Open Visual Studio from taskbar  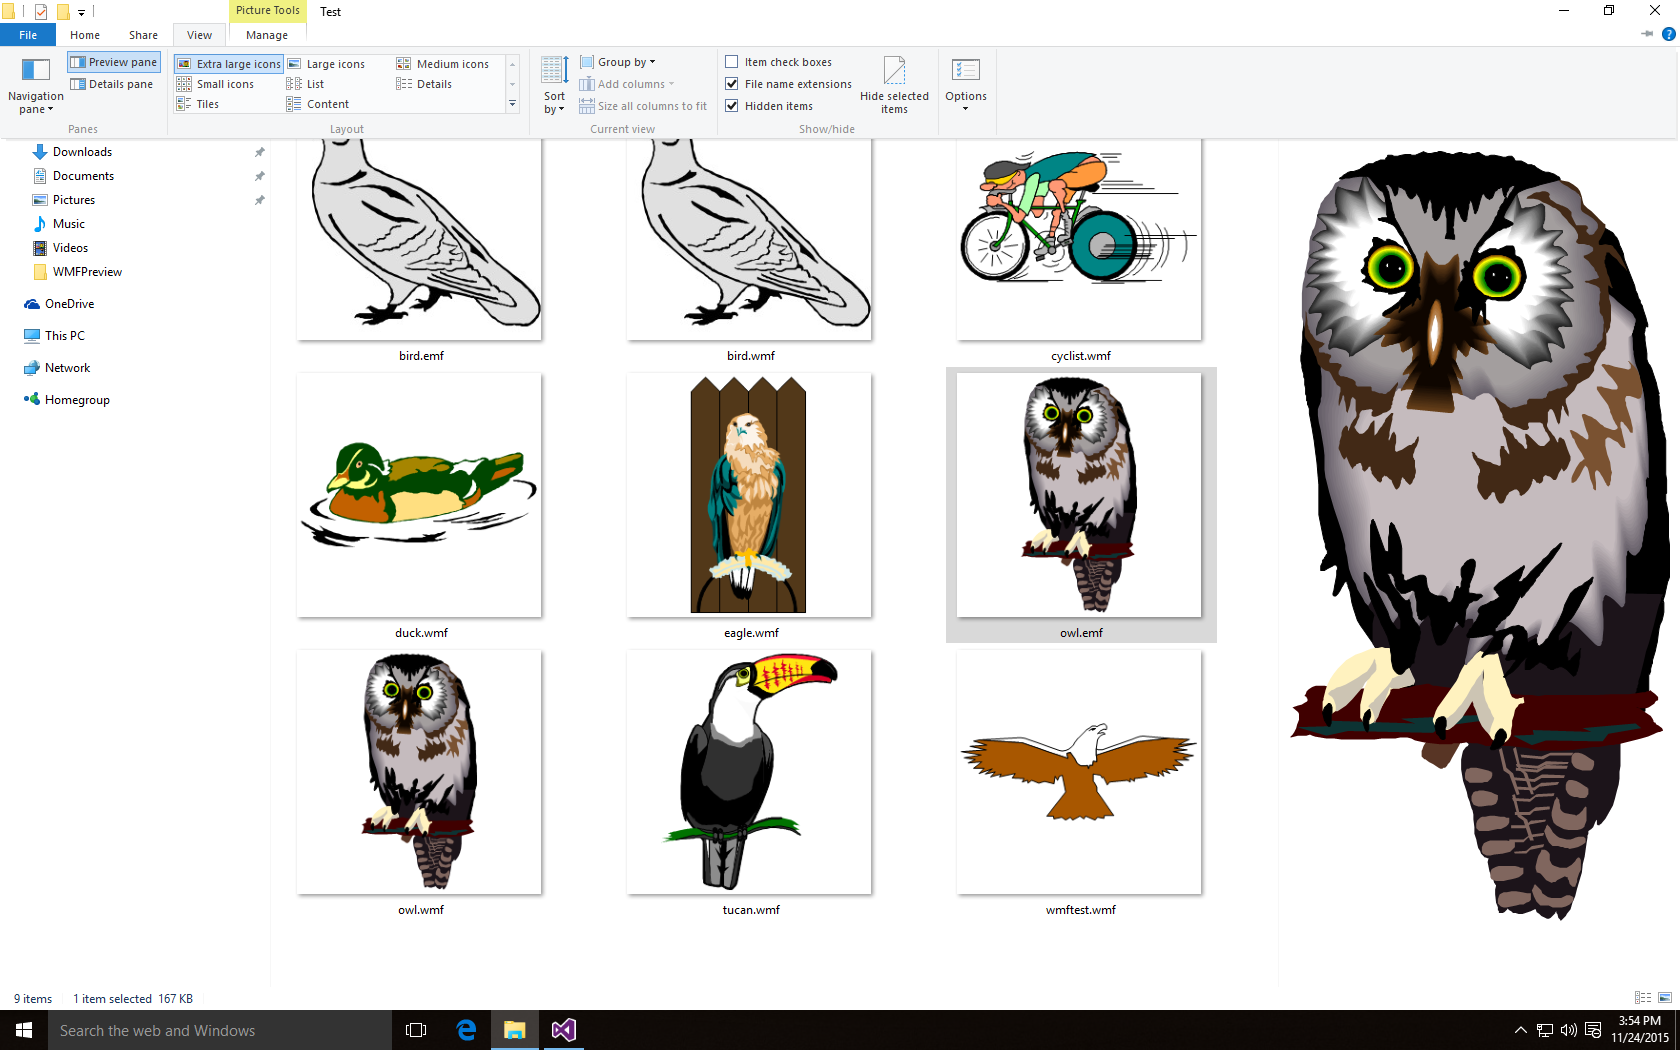tap(563, 1030)
